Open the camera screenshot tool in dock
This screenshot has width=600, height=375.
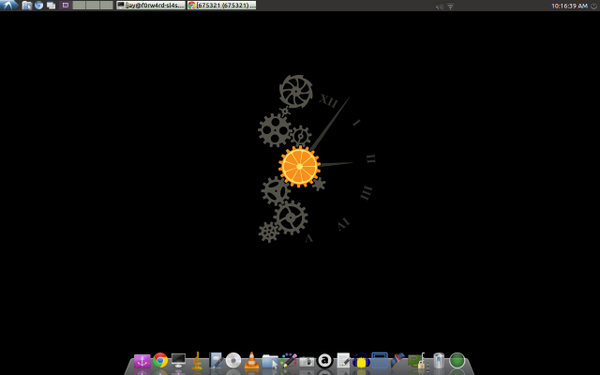tap(307, 361)
